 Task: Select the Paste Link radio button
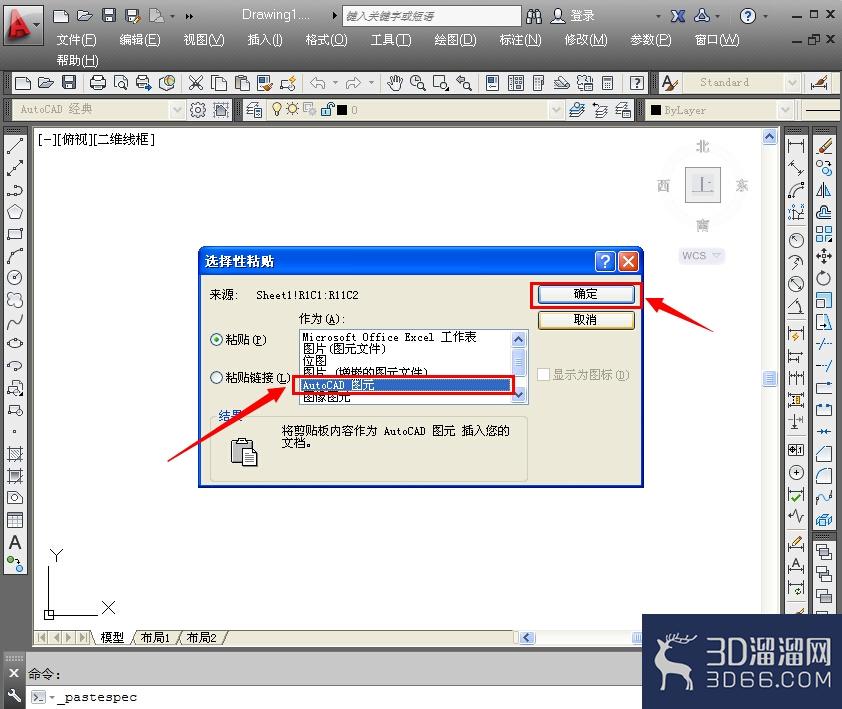coord(216,378)
